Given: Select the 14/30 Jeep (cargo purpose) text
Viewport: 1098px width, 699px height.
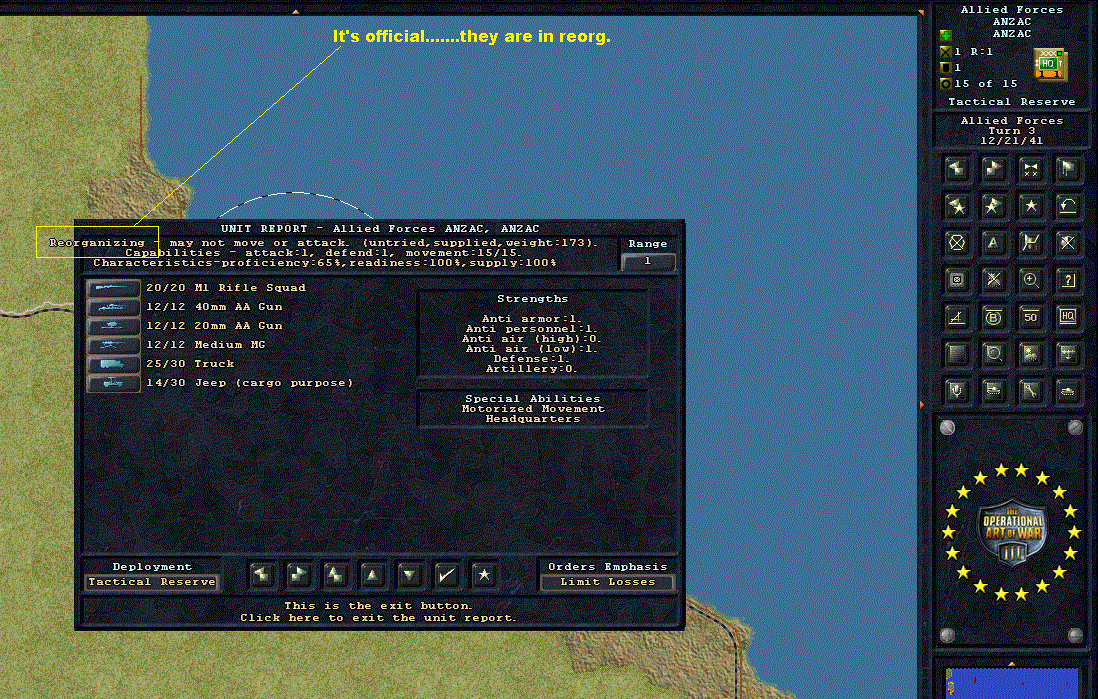Looking at the screenshot, I should pos(250,383).
